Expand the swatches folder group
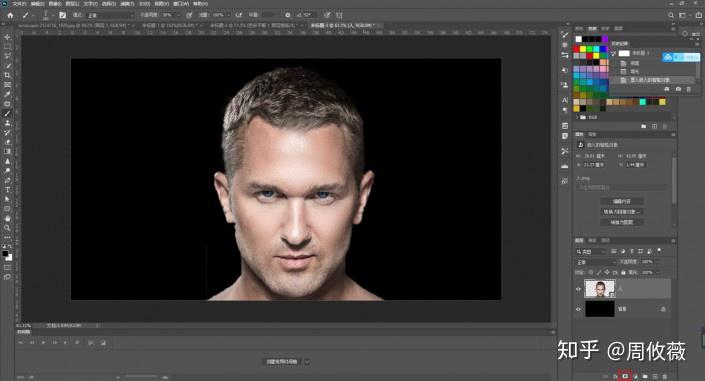Viewport: 705px width, 381px height. pos(577,117)
